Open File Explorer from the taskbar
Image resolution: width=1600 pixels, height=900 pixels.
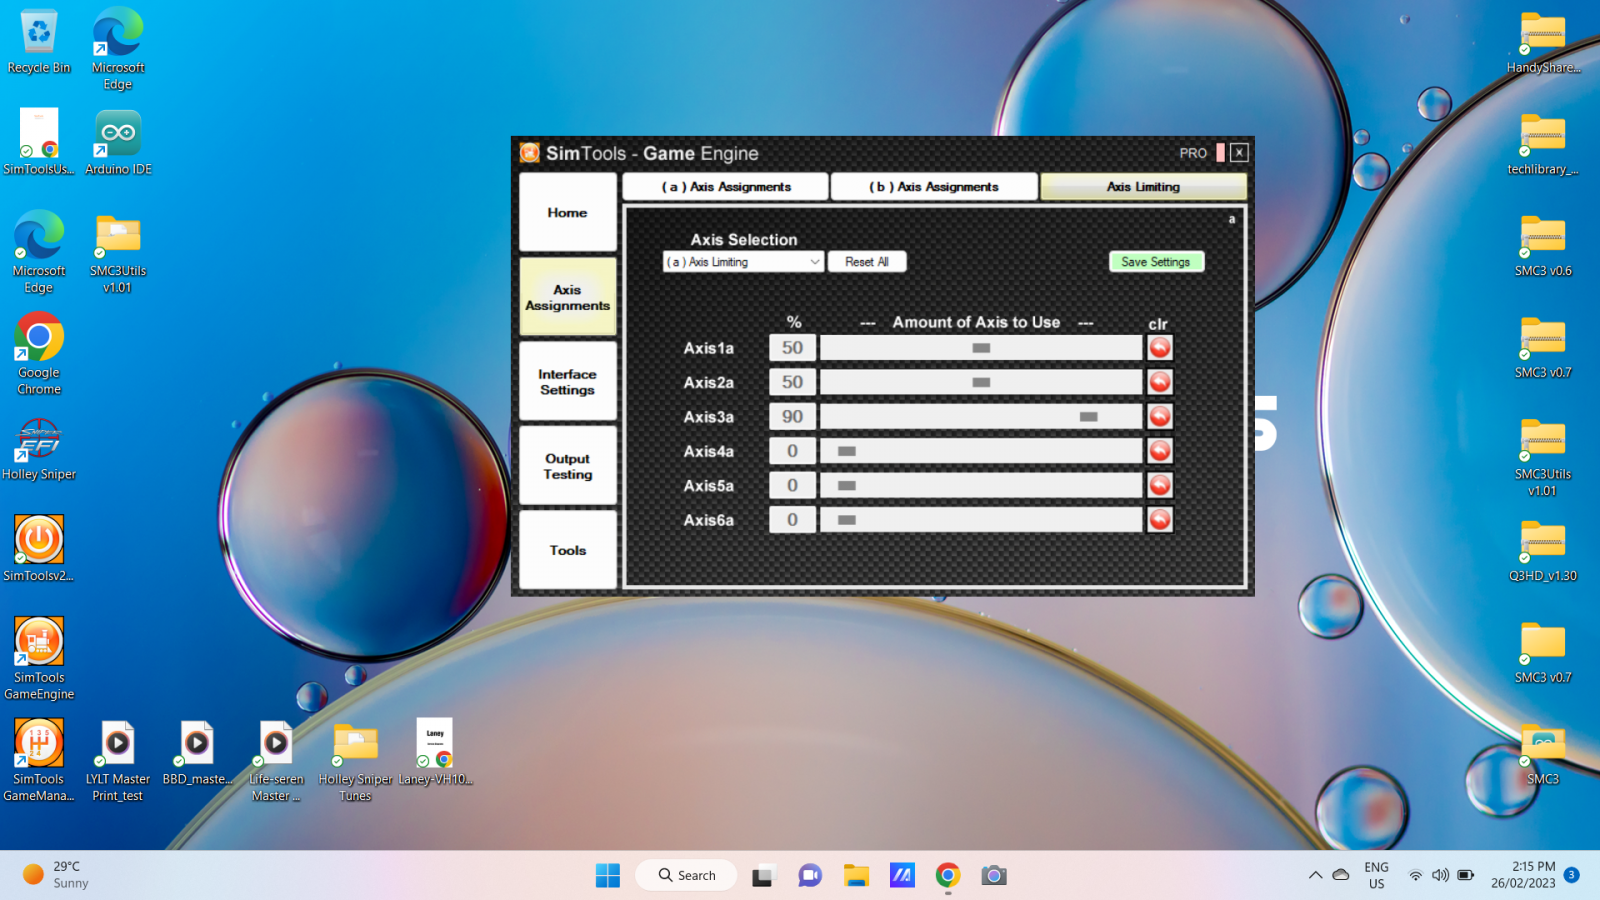coord(856,876)
